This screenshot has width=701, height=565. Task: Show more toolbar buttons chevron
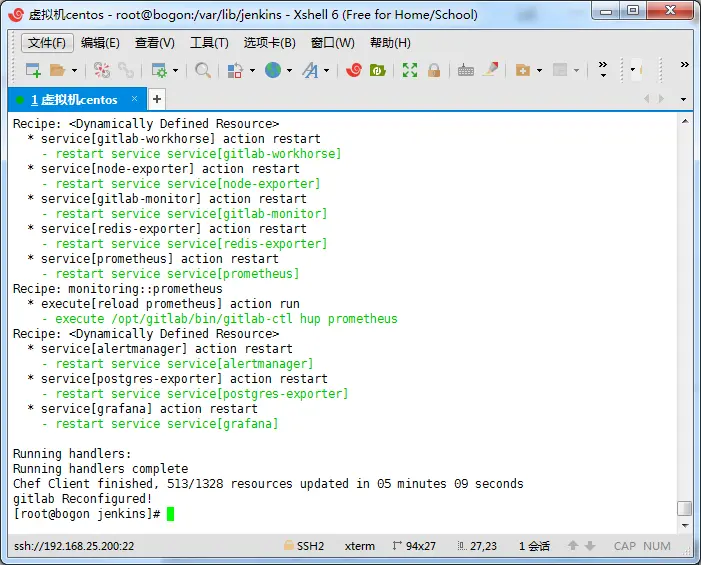click(x=603, y=69)
